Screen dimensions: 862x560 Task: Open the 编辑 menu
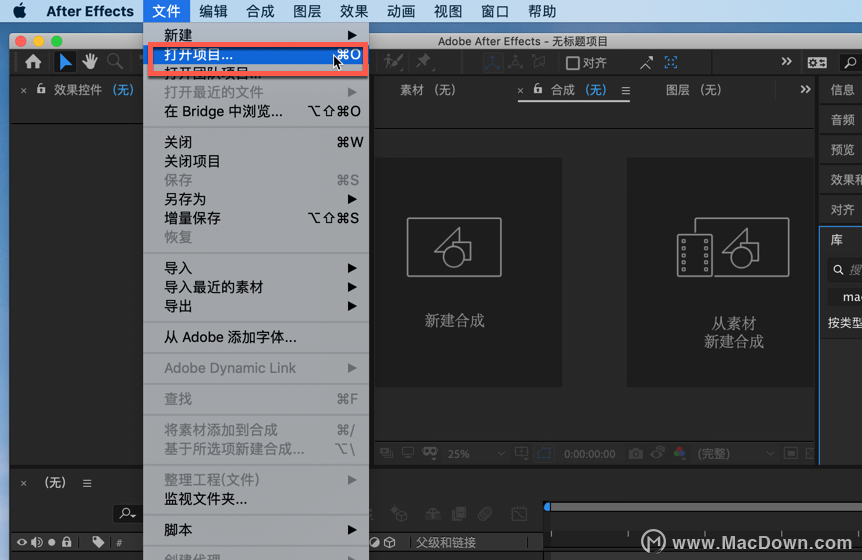pos(213,11)
